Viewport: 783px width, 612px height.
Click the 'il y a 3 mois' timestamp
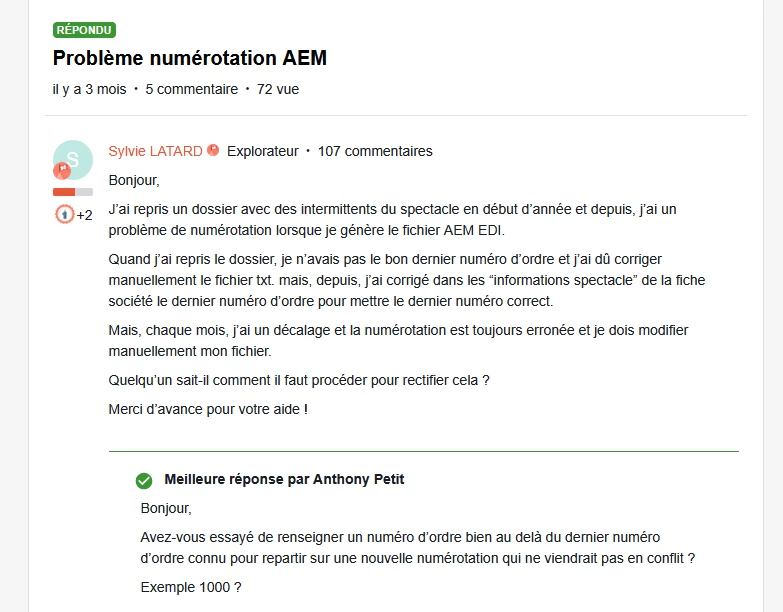(89, 89)
